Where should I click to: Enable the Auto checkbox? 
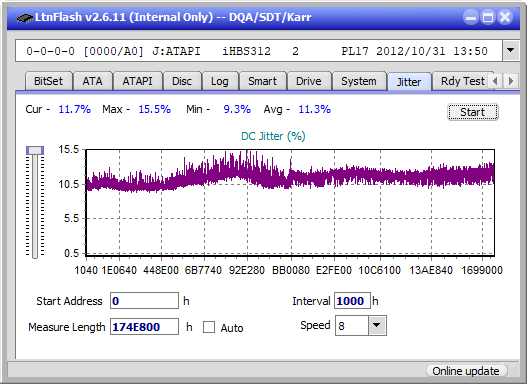[x=209, y=327]
